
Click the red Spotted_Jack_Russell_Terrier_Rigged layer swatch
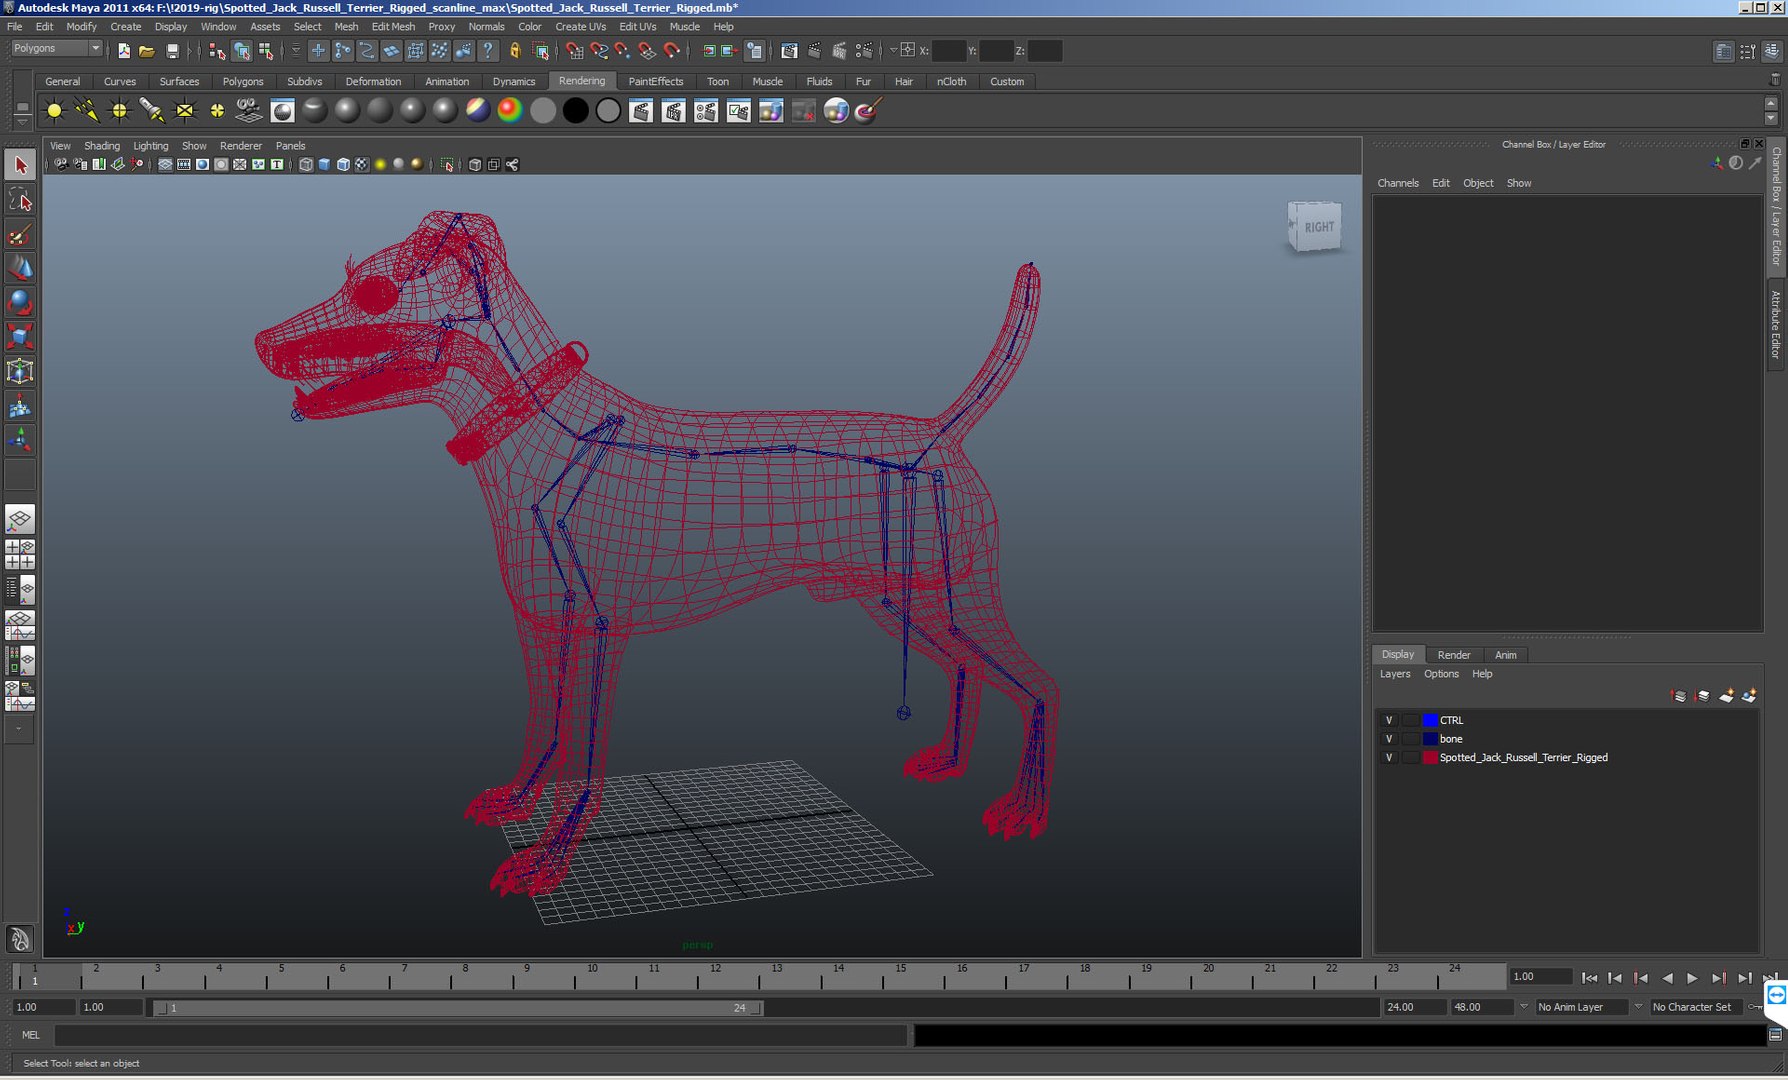click(x=1430, y=758)
